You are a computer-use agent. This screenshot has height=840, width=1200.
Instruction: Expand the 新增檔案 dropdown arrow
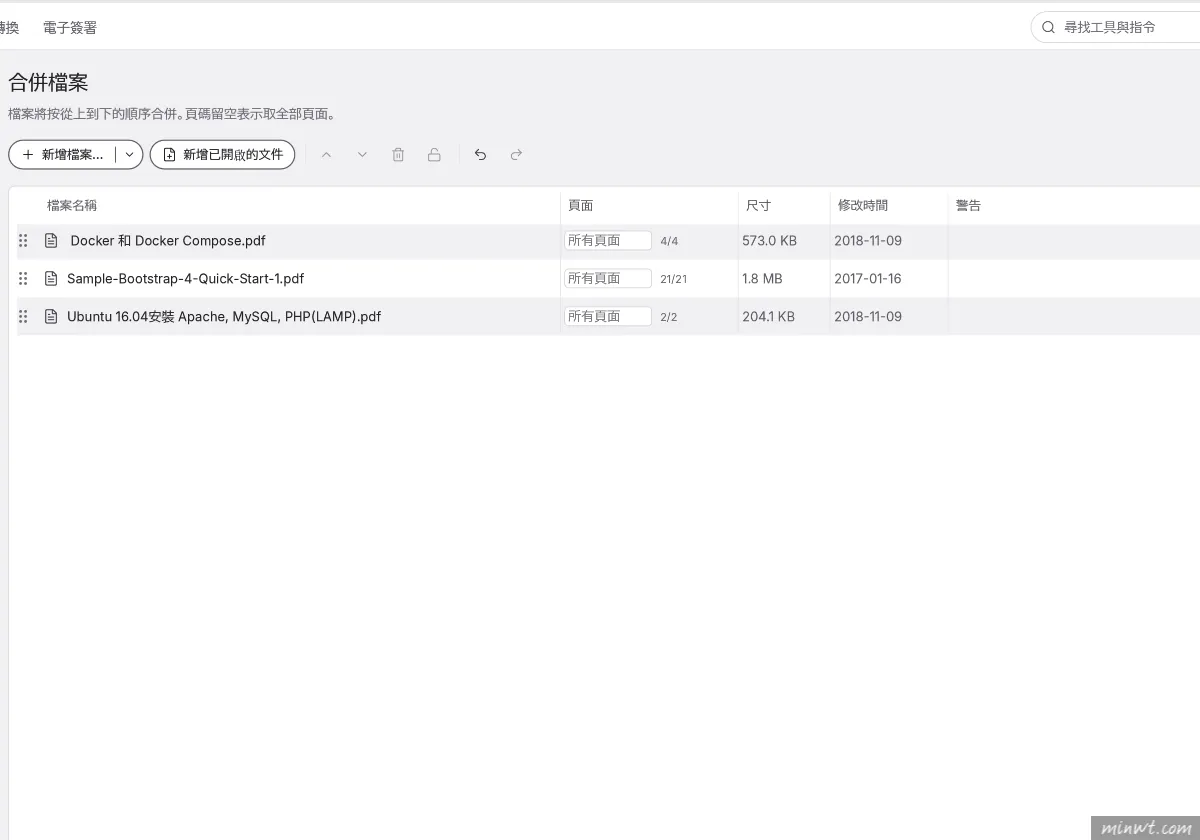pos(129,155)
